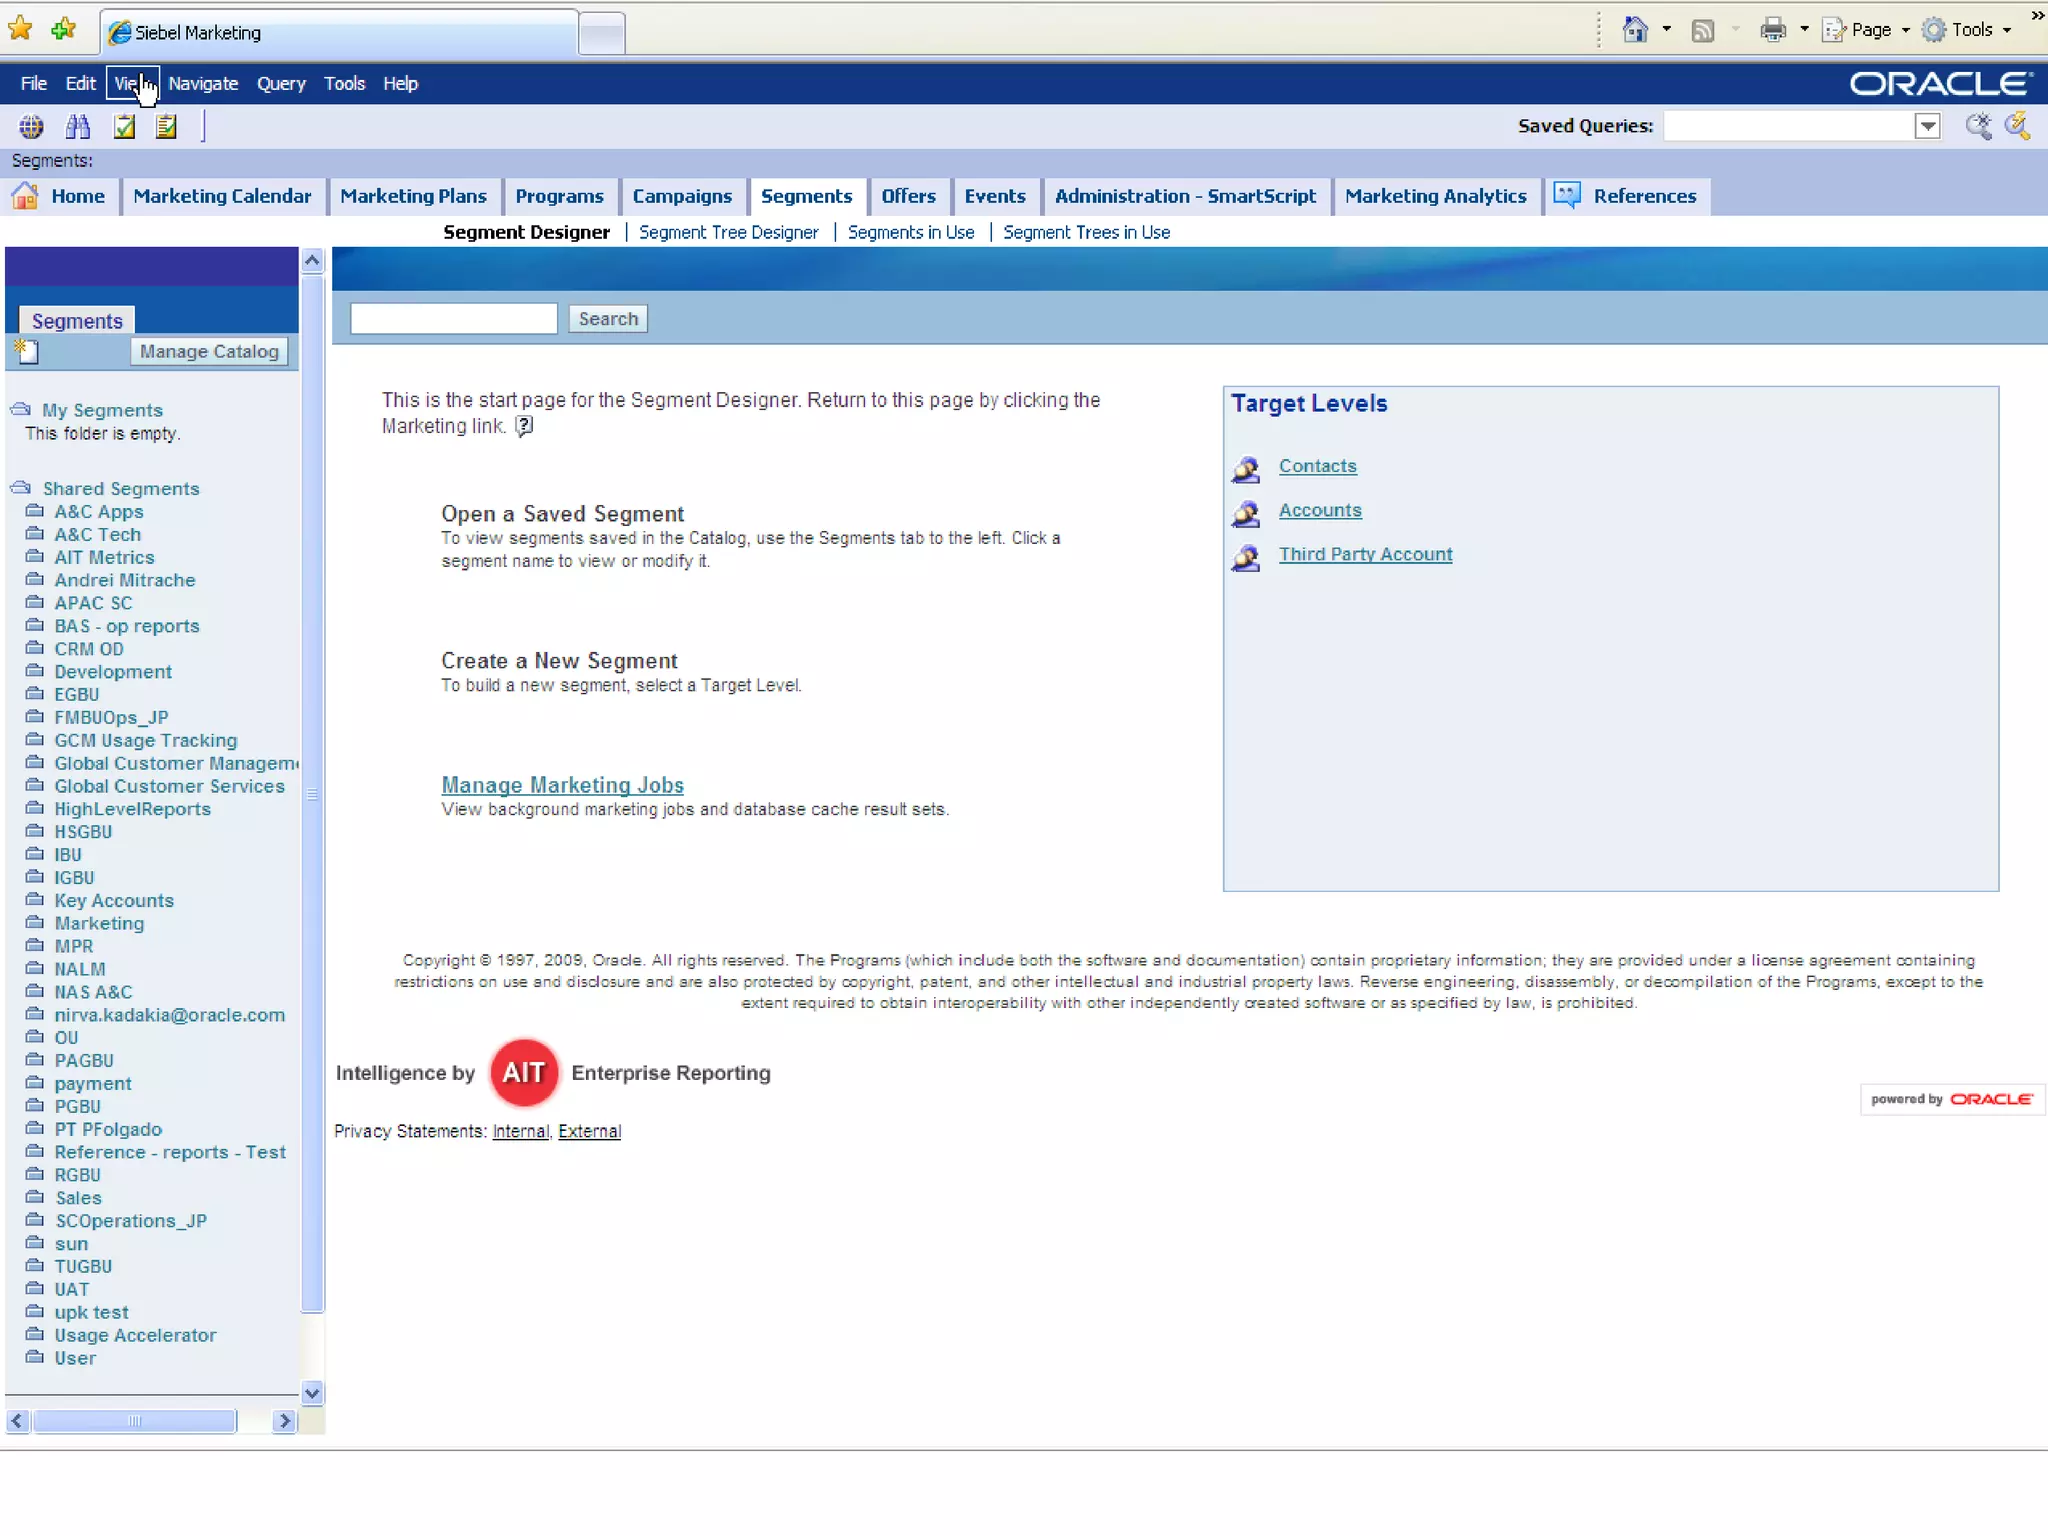Image resolution: width=2048 pixels, height=1536 pixels.
Task: Click the browser Print icon
Action: [x=1773, y=30]
